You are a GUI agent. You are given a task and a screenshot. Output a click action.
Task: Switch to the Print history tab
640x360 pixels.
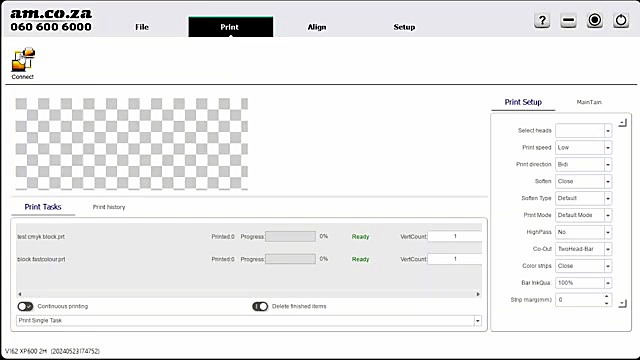click(109, 207)
